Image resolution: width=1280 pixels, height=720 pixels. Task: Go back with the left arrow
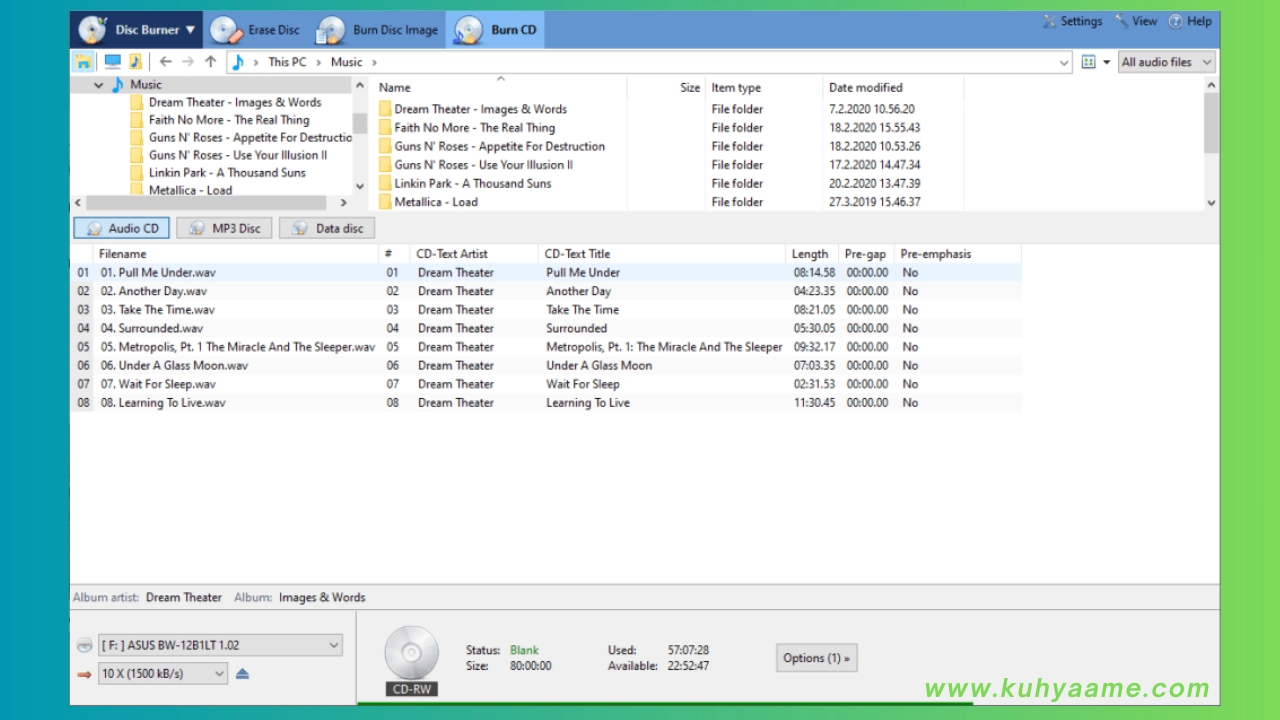point(166,62)
